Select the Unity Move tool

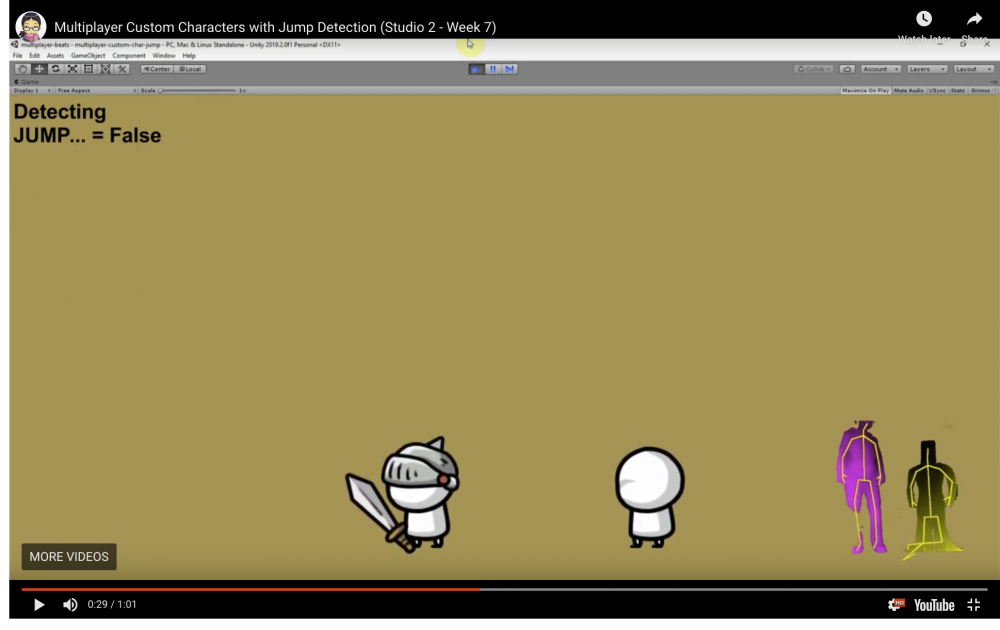pyautogui.click(x=39, y=69)
